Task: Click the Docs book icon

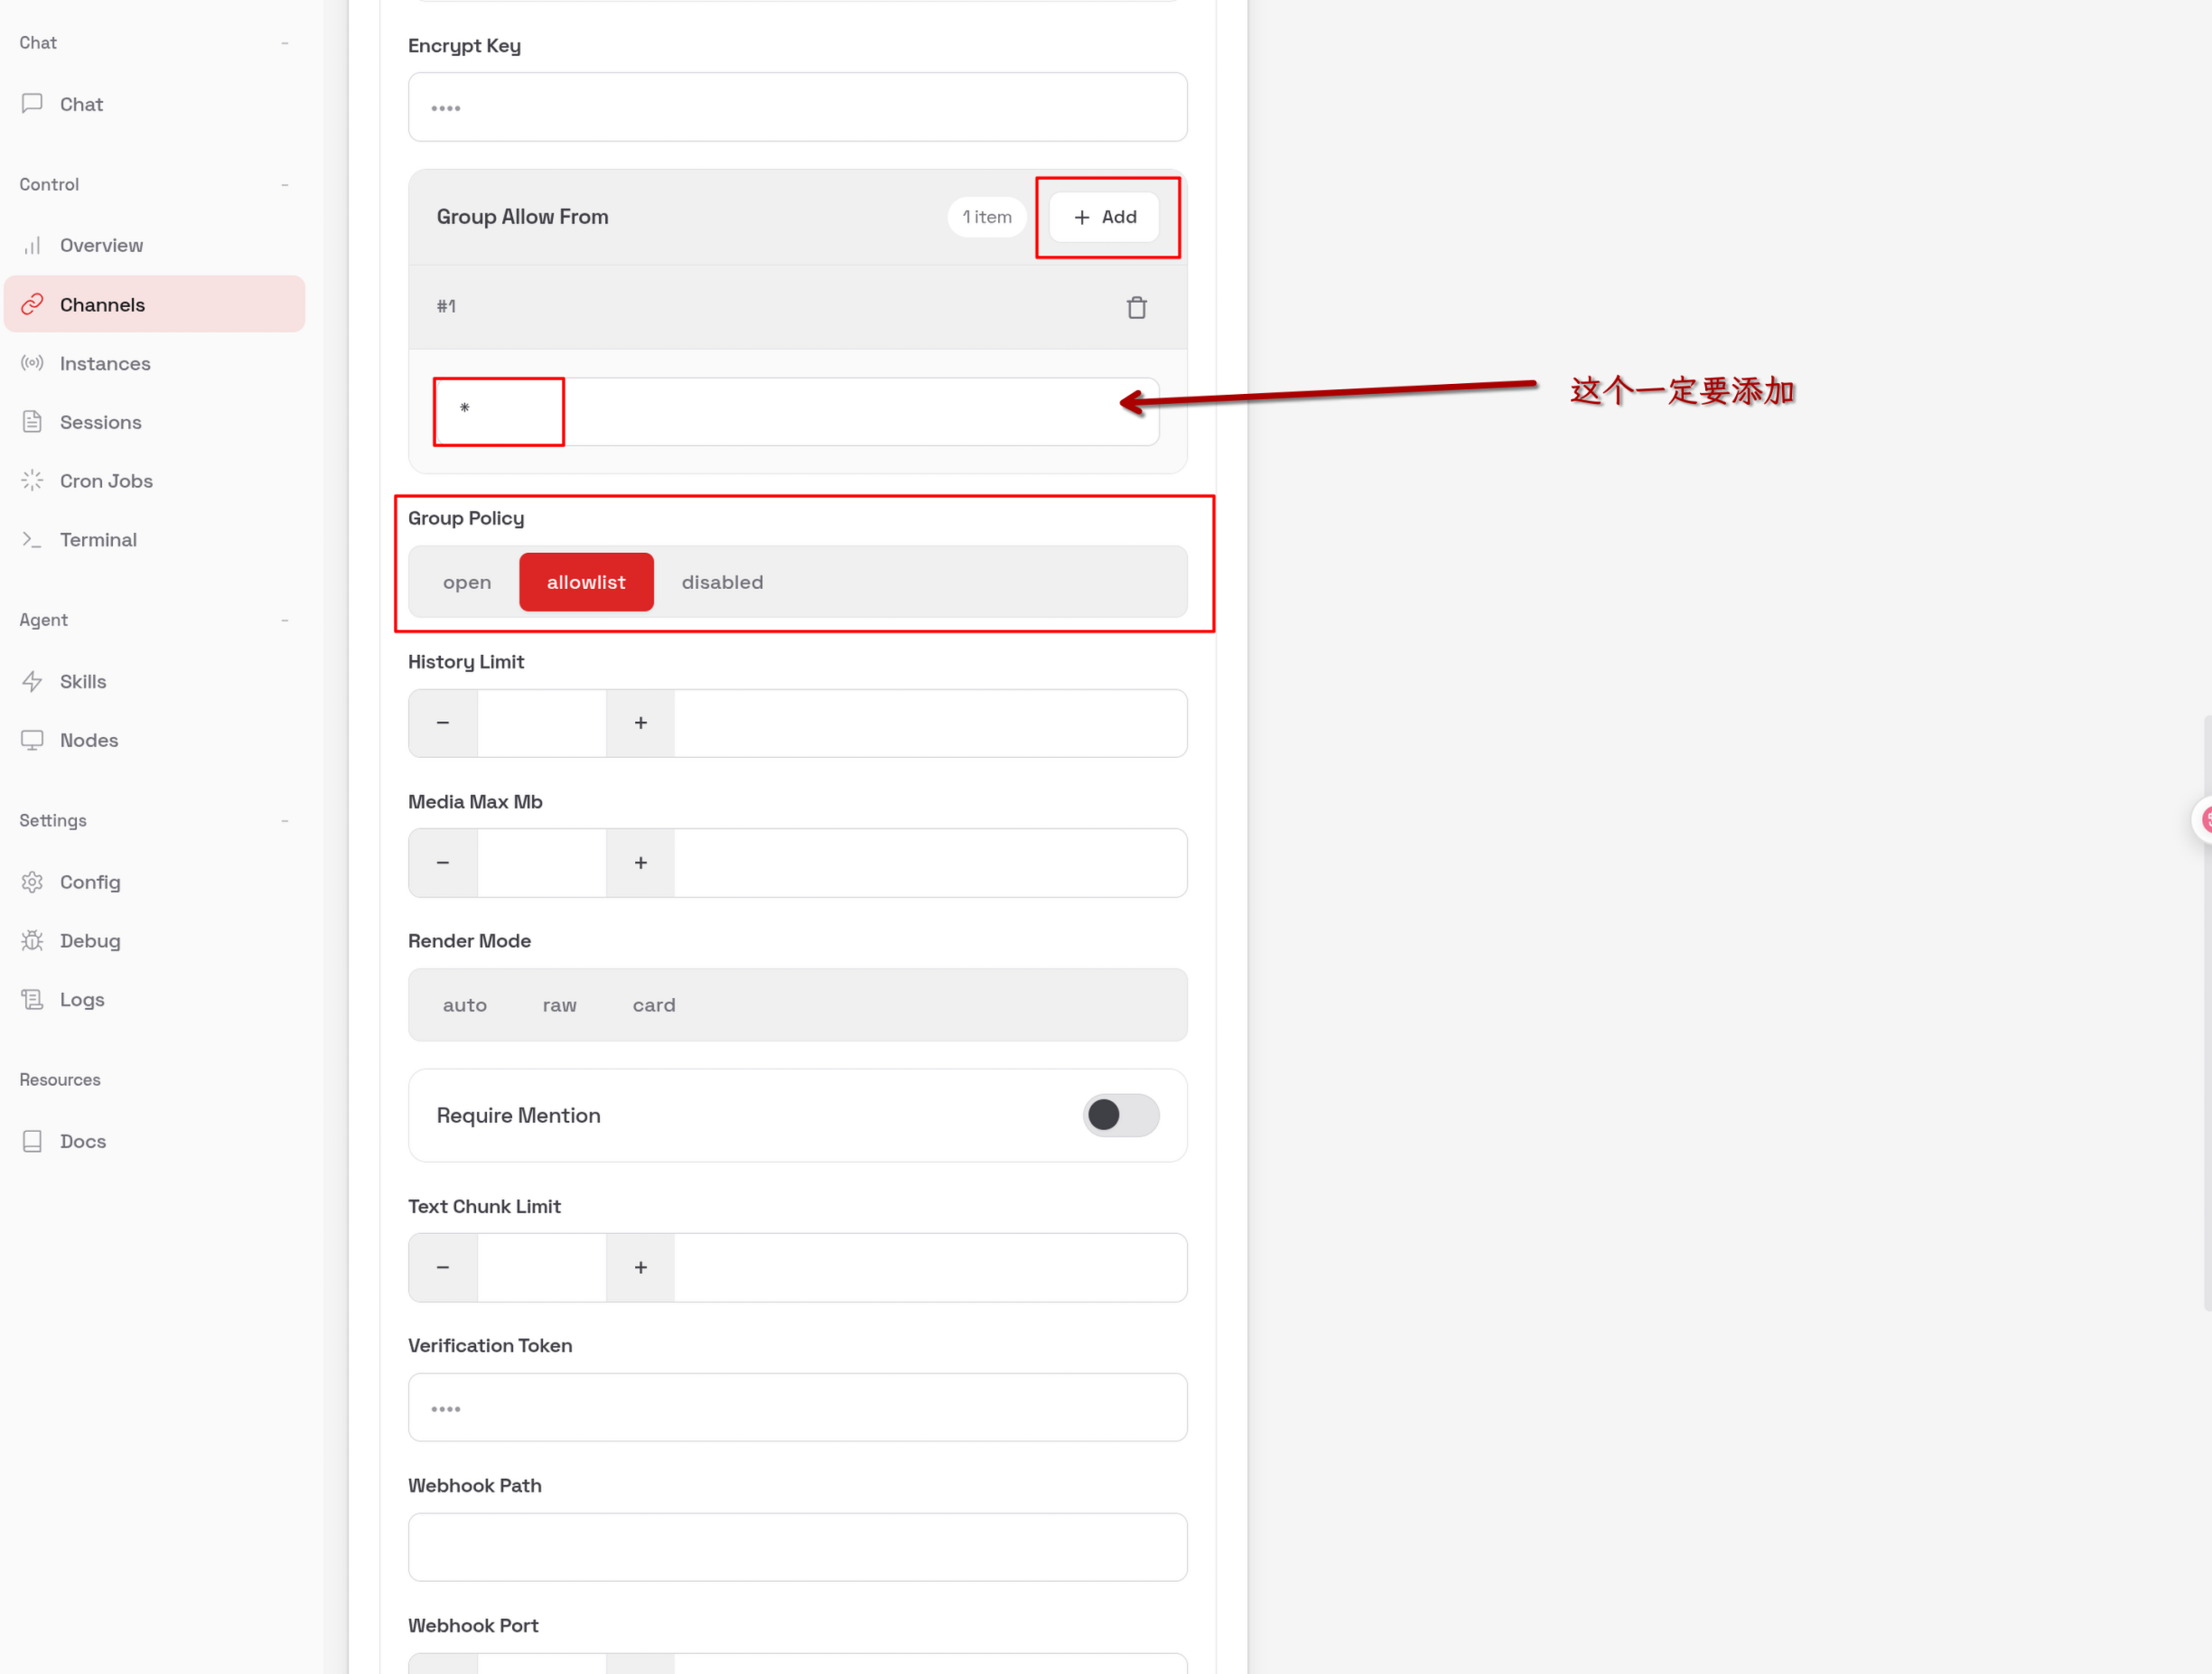Action: 32,1141
